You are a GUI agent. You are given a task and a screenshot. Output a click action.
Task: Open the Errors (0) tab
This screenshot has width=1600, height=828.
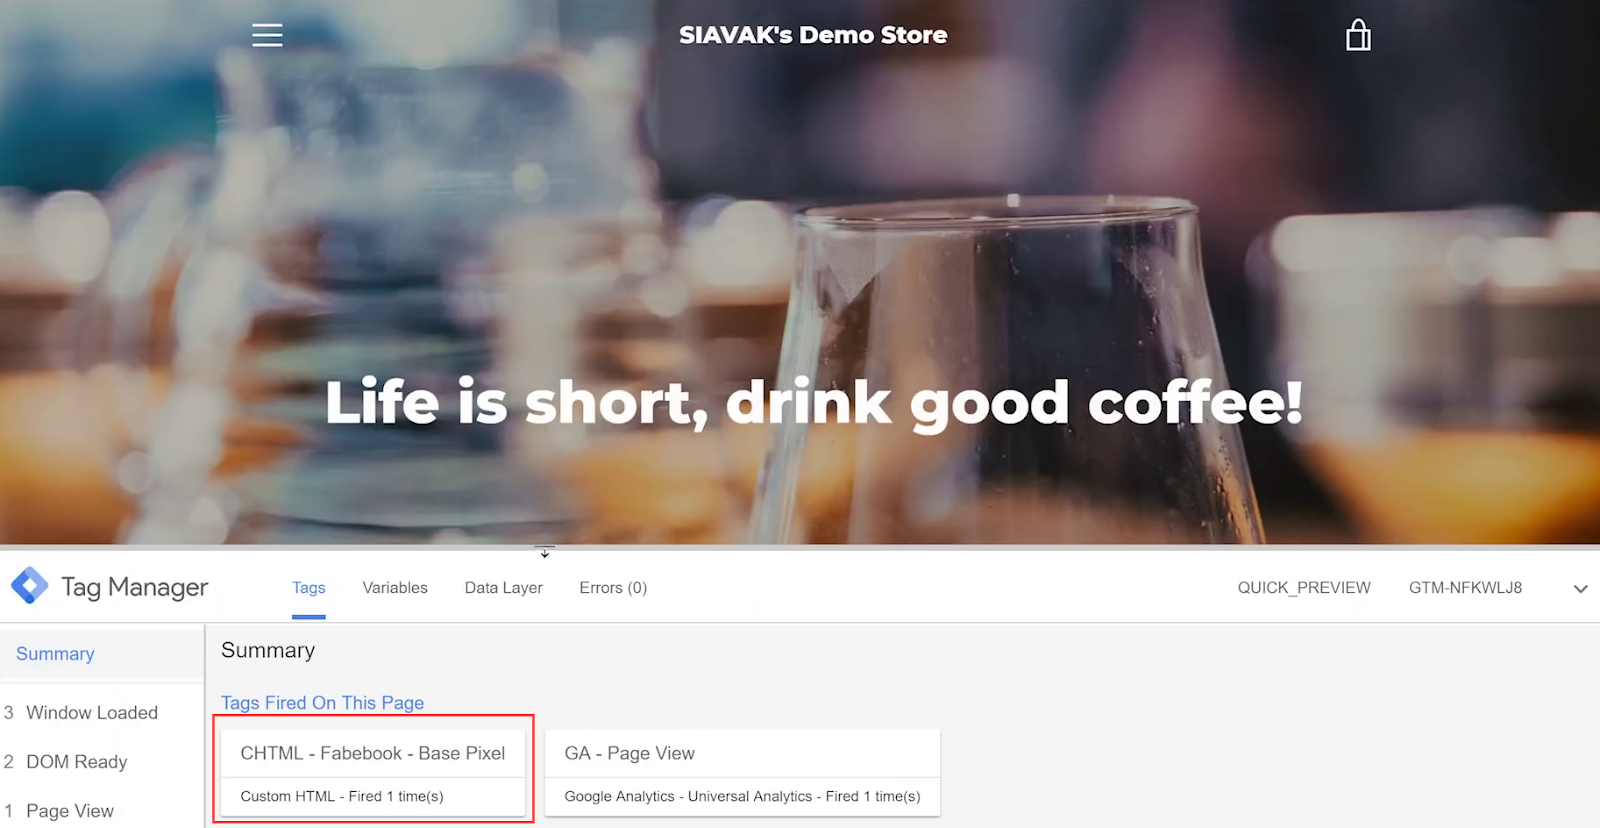click(613, 588)
